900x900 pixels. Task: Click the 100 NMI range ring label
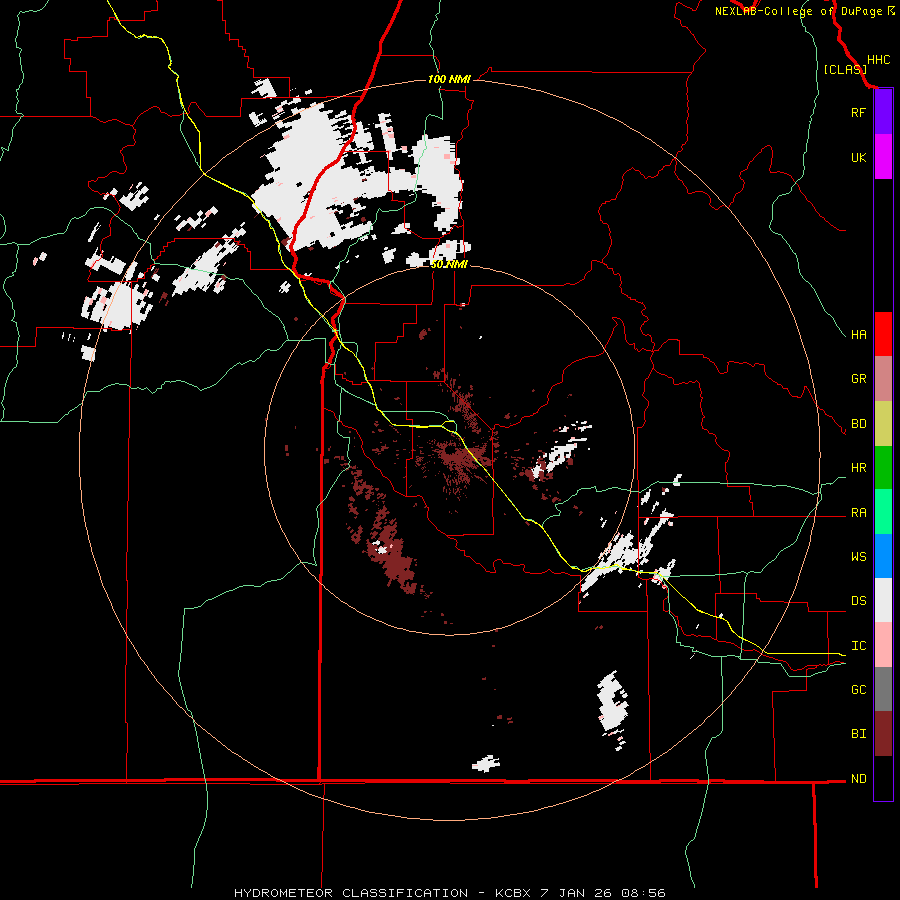point(449,79)
